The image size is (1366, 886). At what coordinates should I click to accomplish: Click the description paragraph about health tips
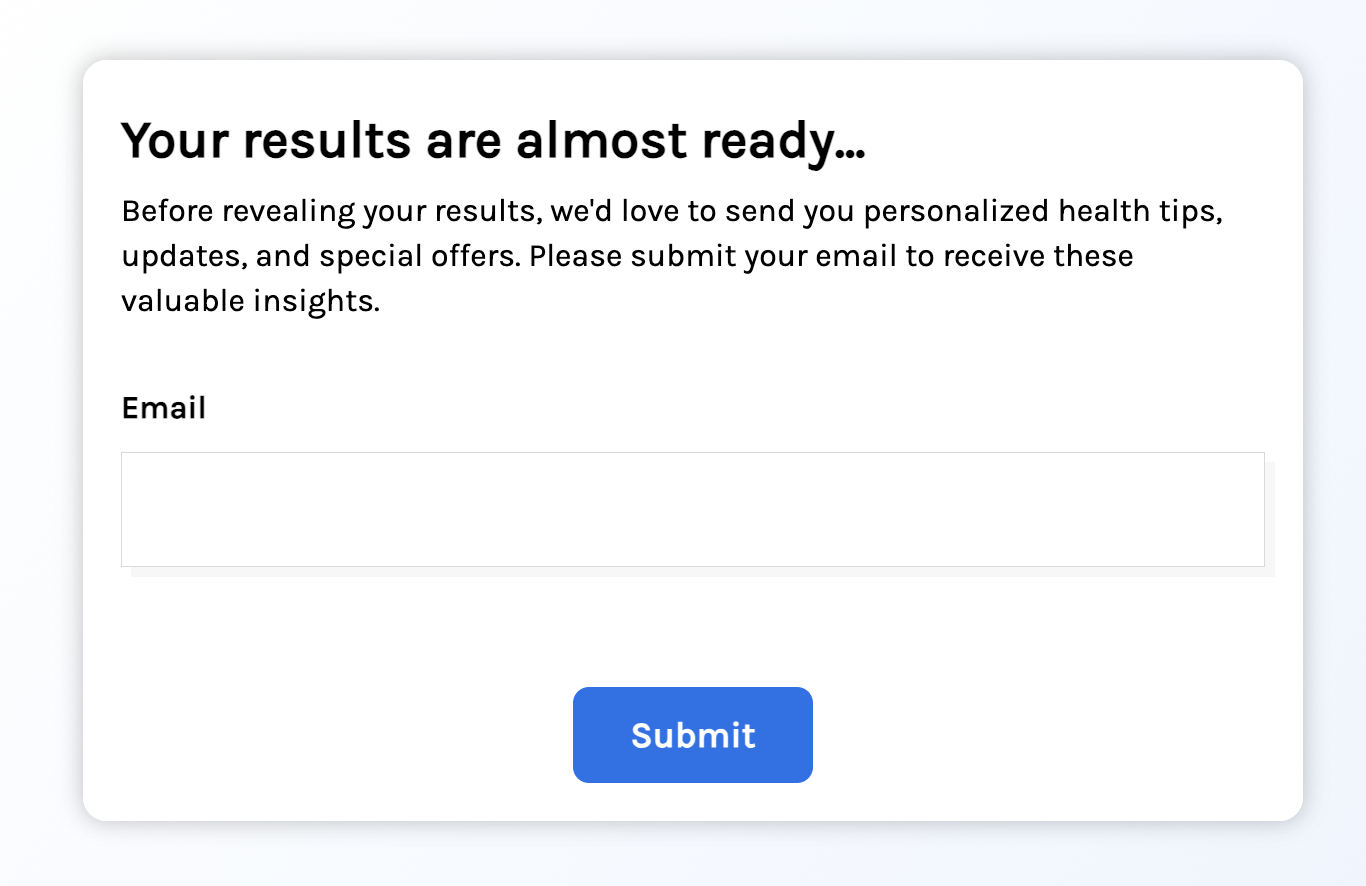[x=670, y=255]
